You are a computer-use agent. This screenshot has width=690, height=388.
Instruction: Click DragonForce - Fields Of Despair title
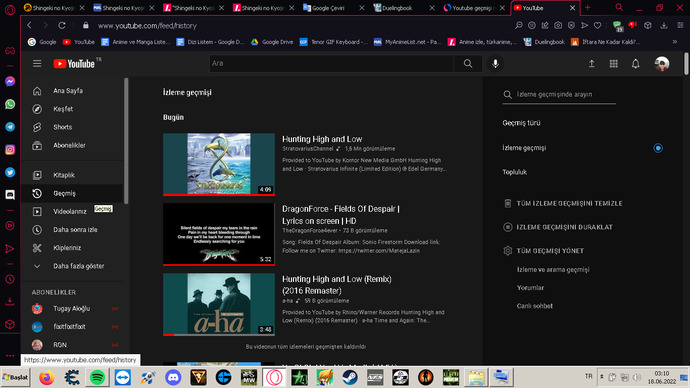coord(341,215)
